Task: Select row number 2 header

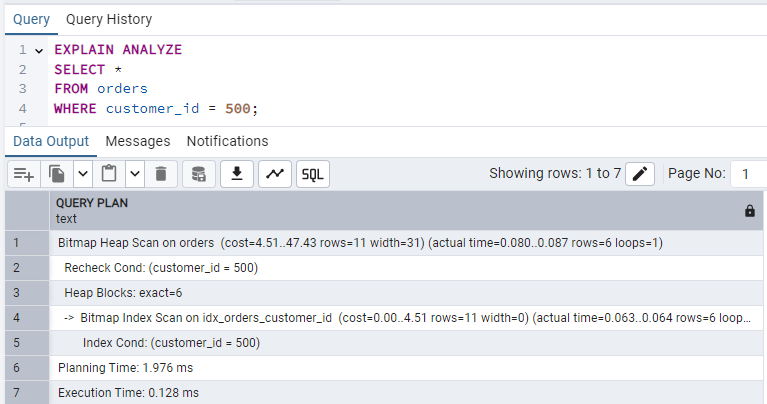Action: pos(27,268)
